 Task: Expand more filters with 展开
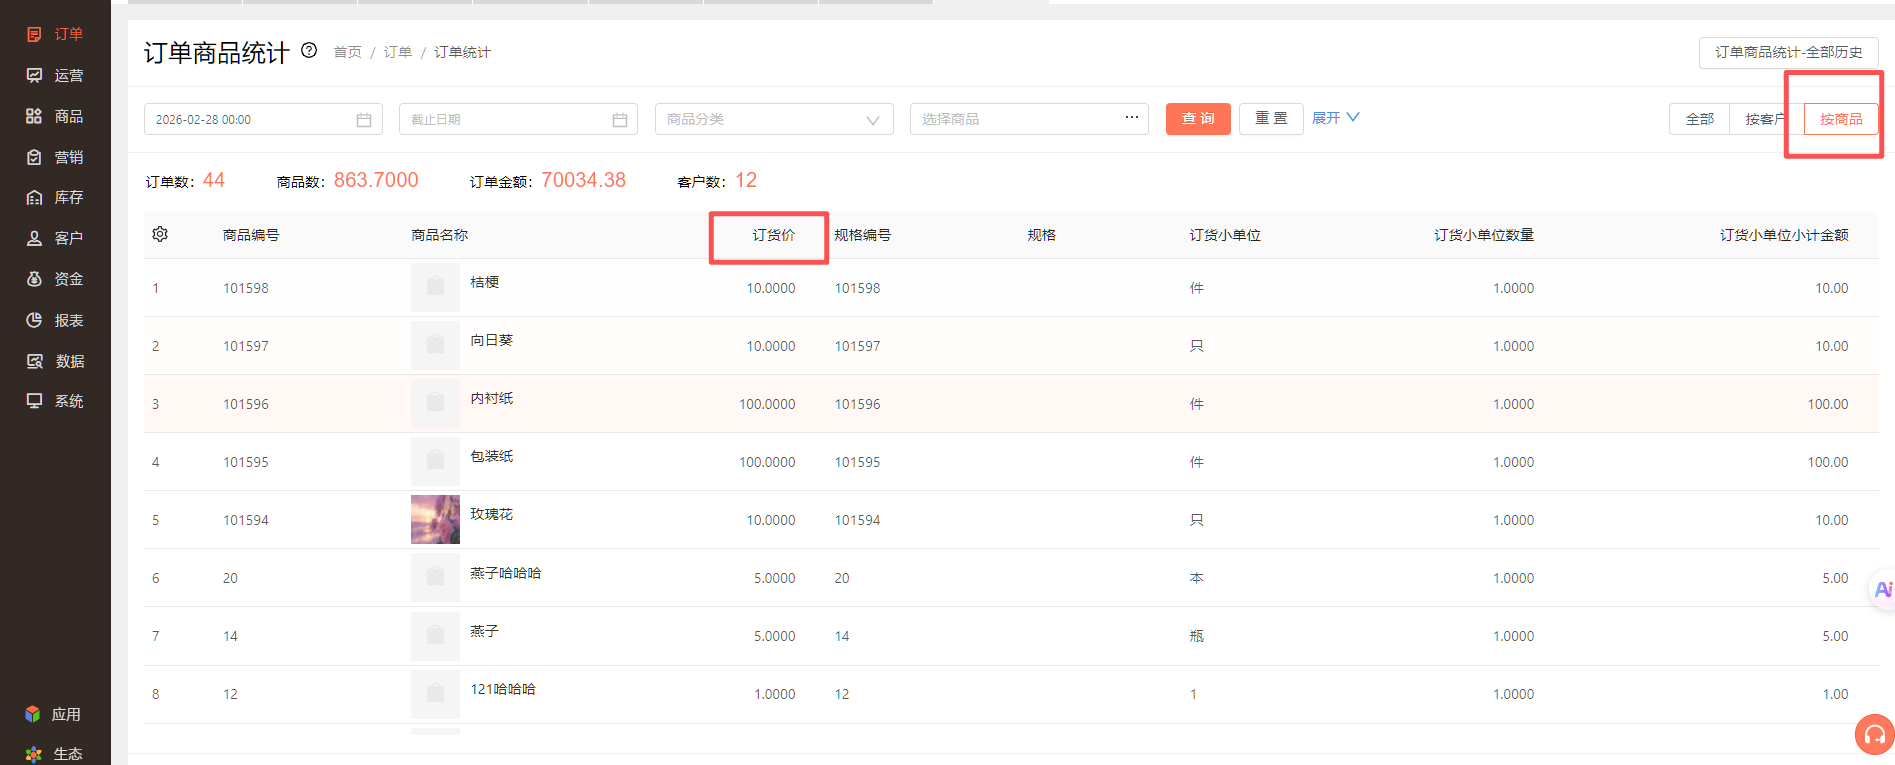pyautogui.click(x=1336, y=118)
